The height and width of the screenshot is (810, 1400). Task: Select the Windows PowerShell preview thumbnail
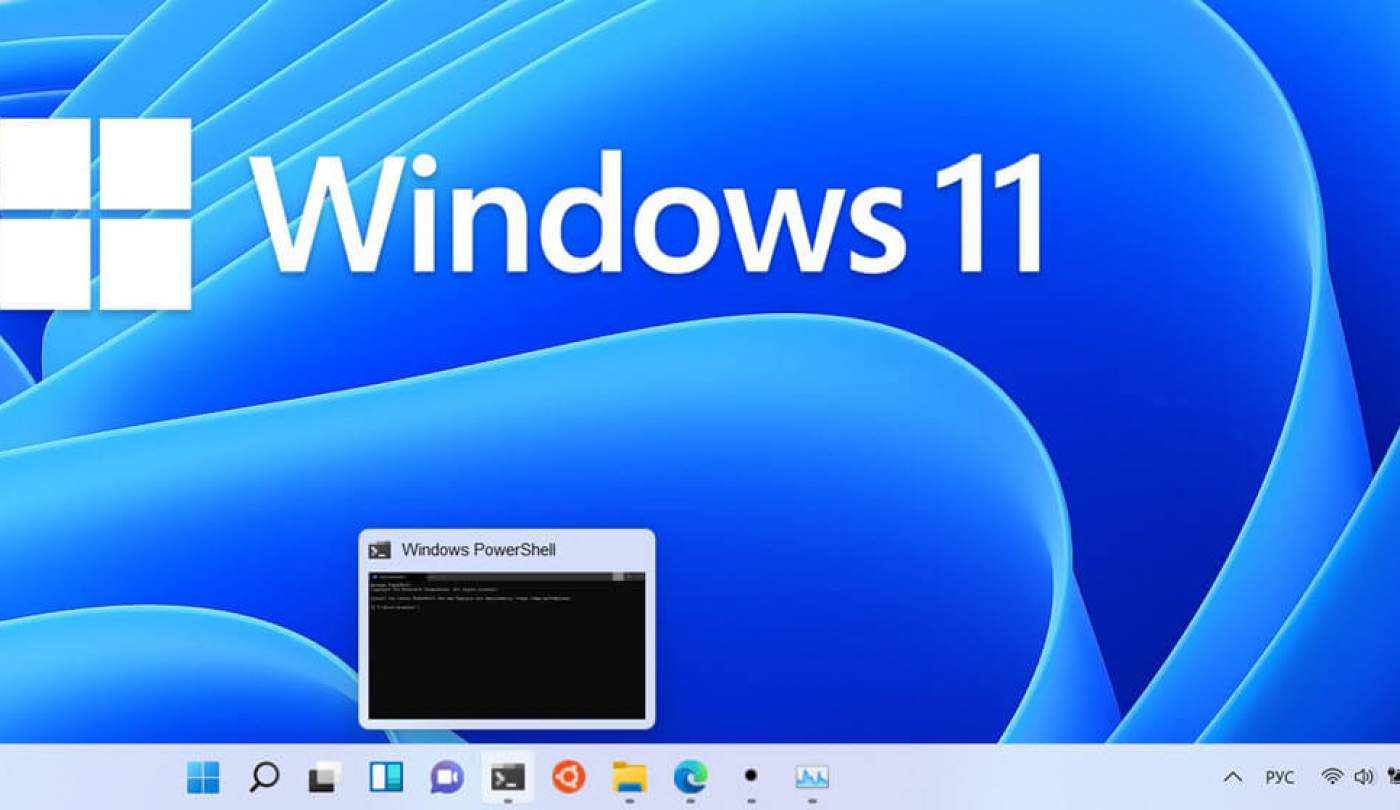point(507,645)
